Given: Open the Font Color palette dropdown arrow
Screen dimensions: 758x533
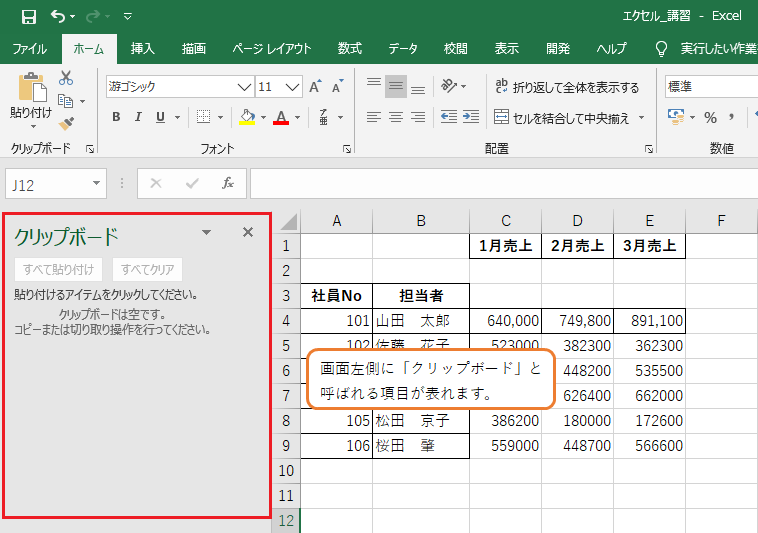Looking at the screenshot, I should click(x=297, y=117).
